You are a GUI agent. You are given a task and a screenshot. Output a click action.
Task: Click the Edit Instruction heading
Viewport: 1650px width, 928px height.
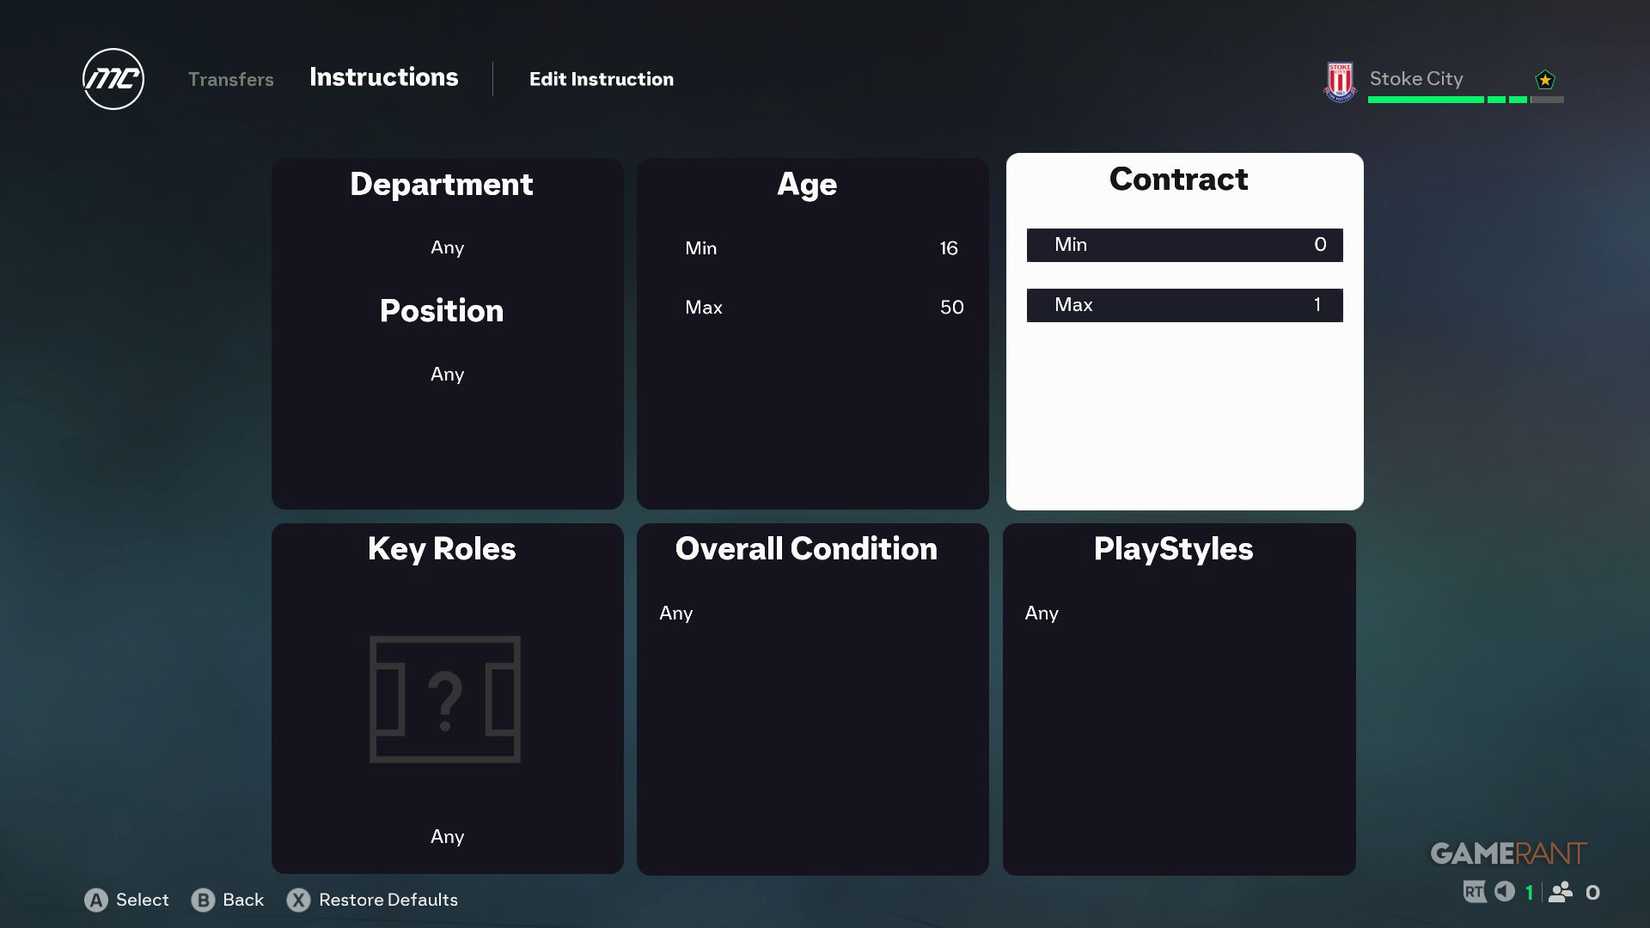[x=601, y=79]
